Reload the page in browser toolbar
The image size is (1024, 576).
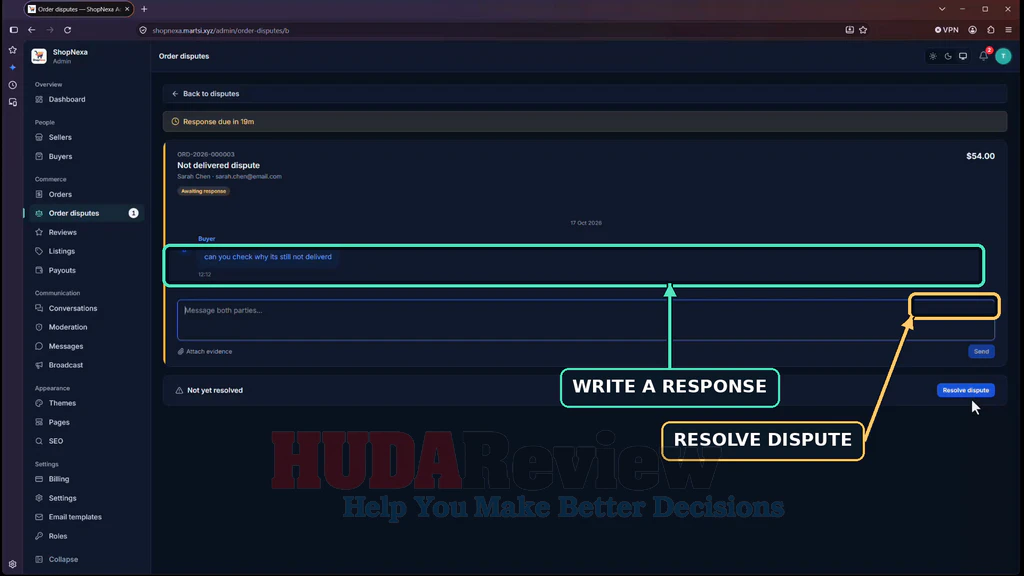coord(67,30)
